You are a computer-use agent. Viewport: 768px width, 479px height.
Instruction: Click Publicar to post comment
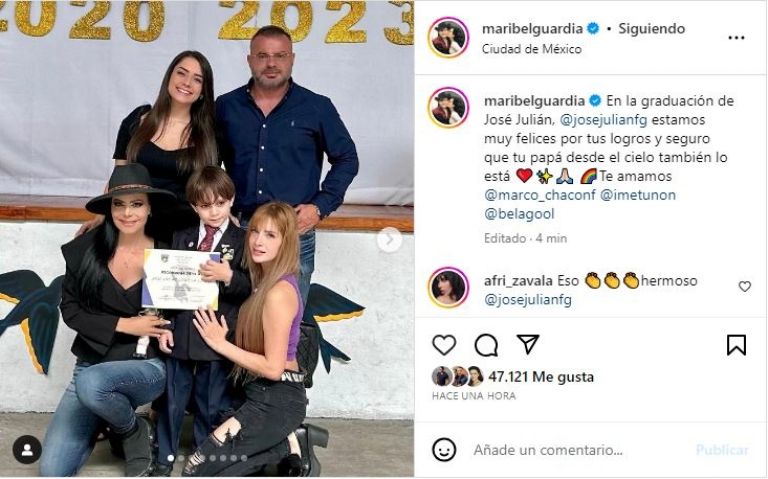pyautogui.click(x=722, y=450)
